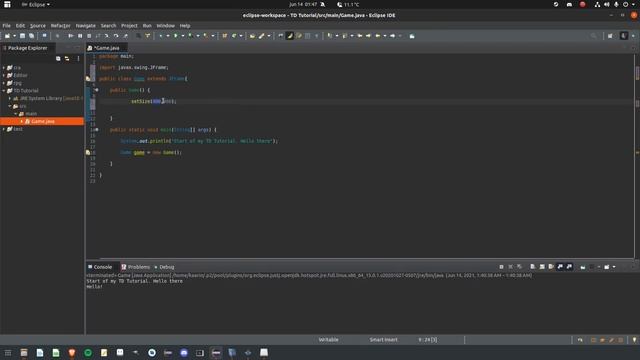Viewport: 640px width, 360px height.
Task: Open the Source menu
Action: 38,25
